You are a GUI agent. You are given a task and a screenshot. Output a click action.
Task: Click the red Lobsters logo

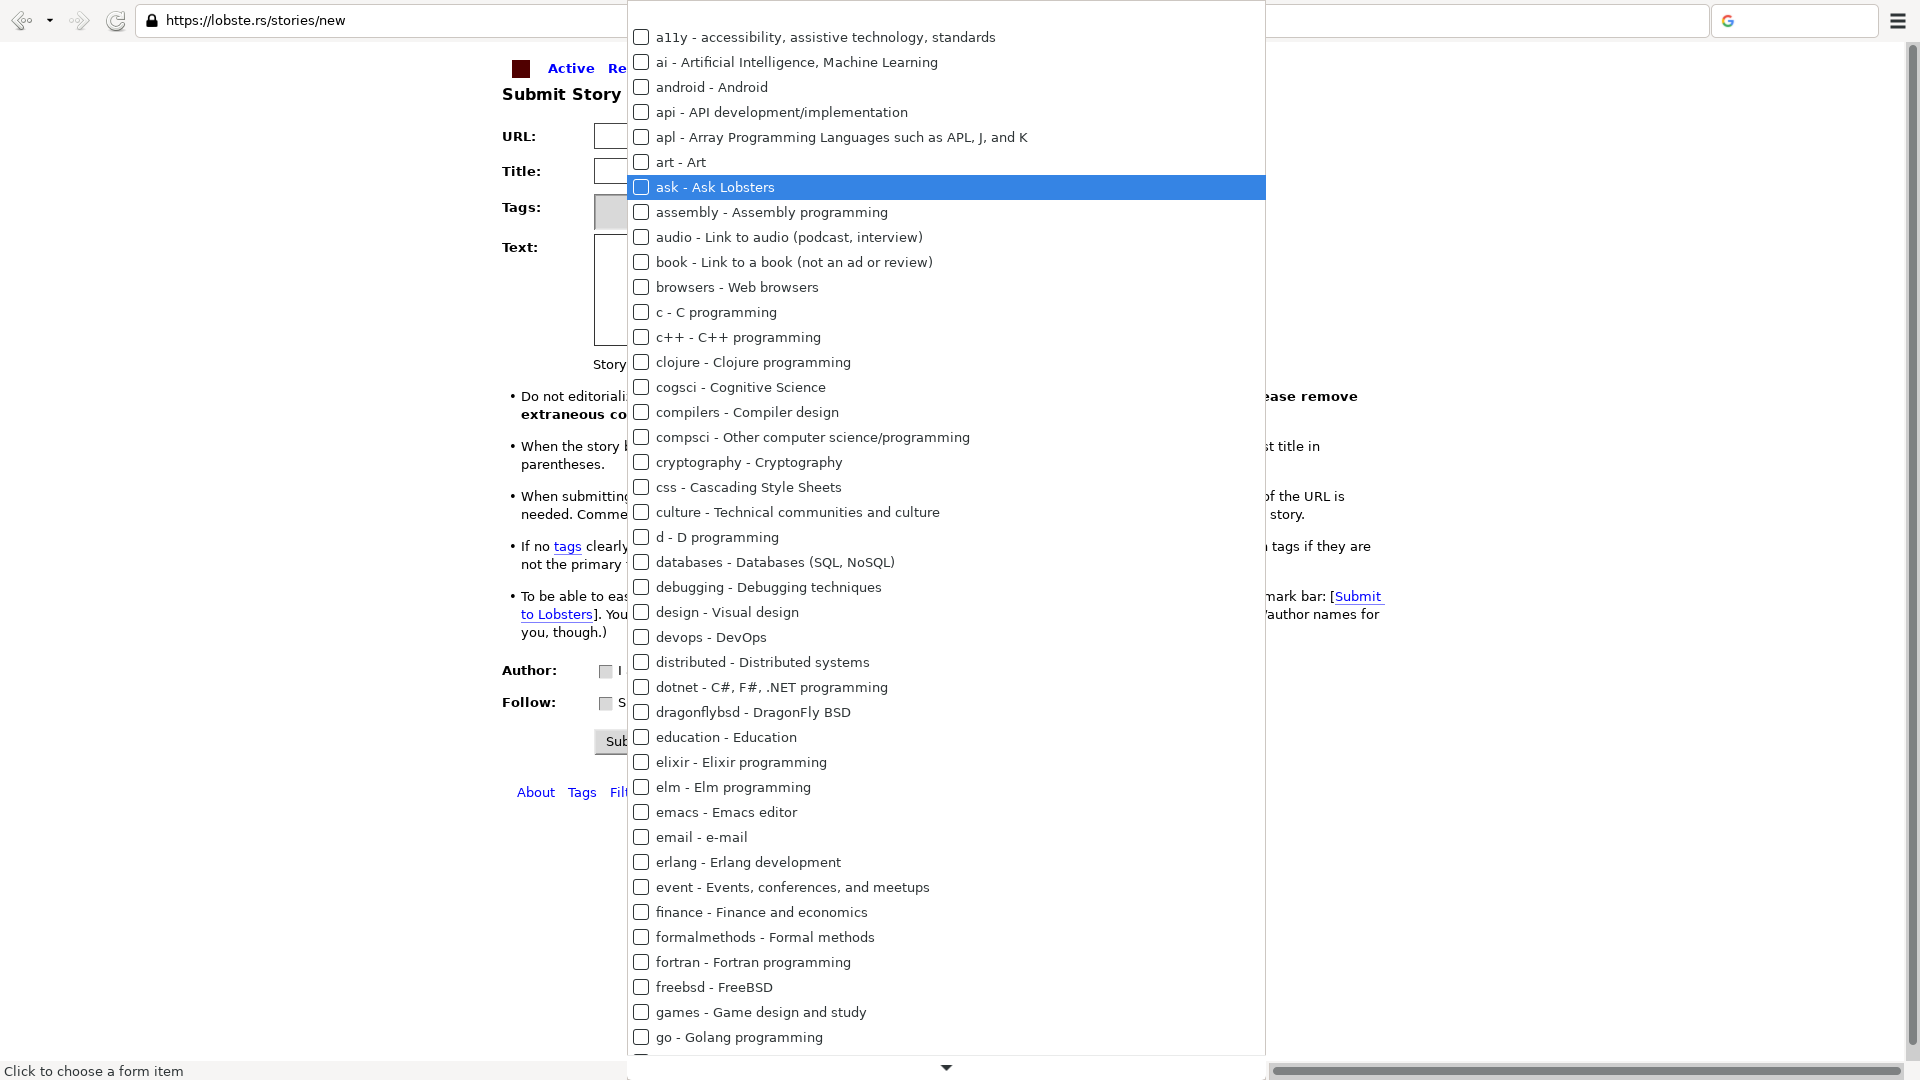click(520, 68)
